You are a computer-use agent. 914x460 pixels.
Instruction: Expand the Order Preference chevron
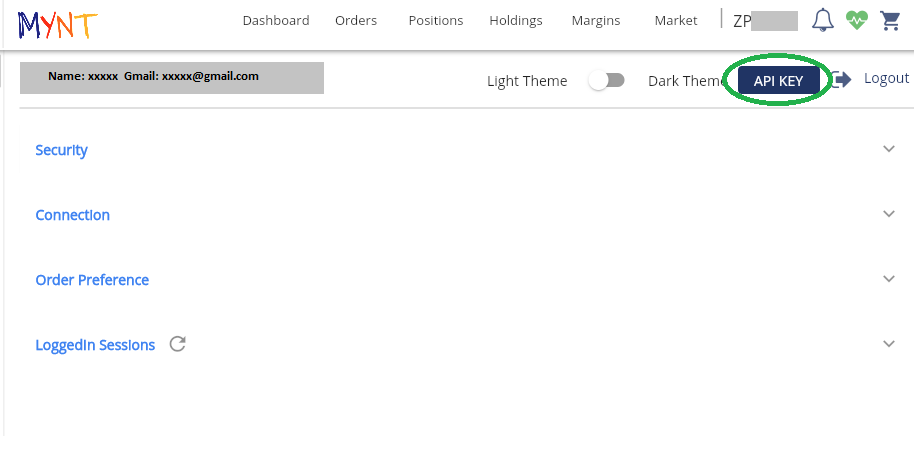888,279
